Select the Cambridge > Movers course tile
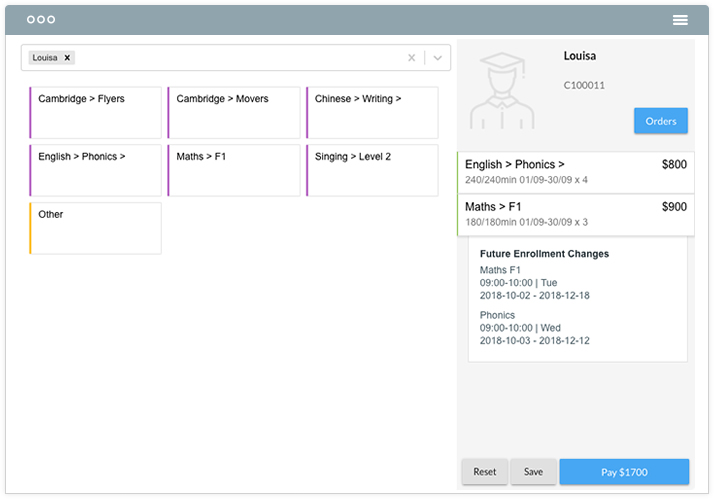714x499 pixels. click(x=234, y=112)
